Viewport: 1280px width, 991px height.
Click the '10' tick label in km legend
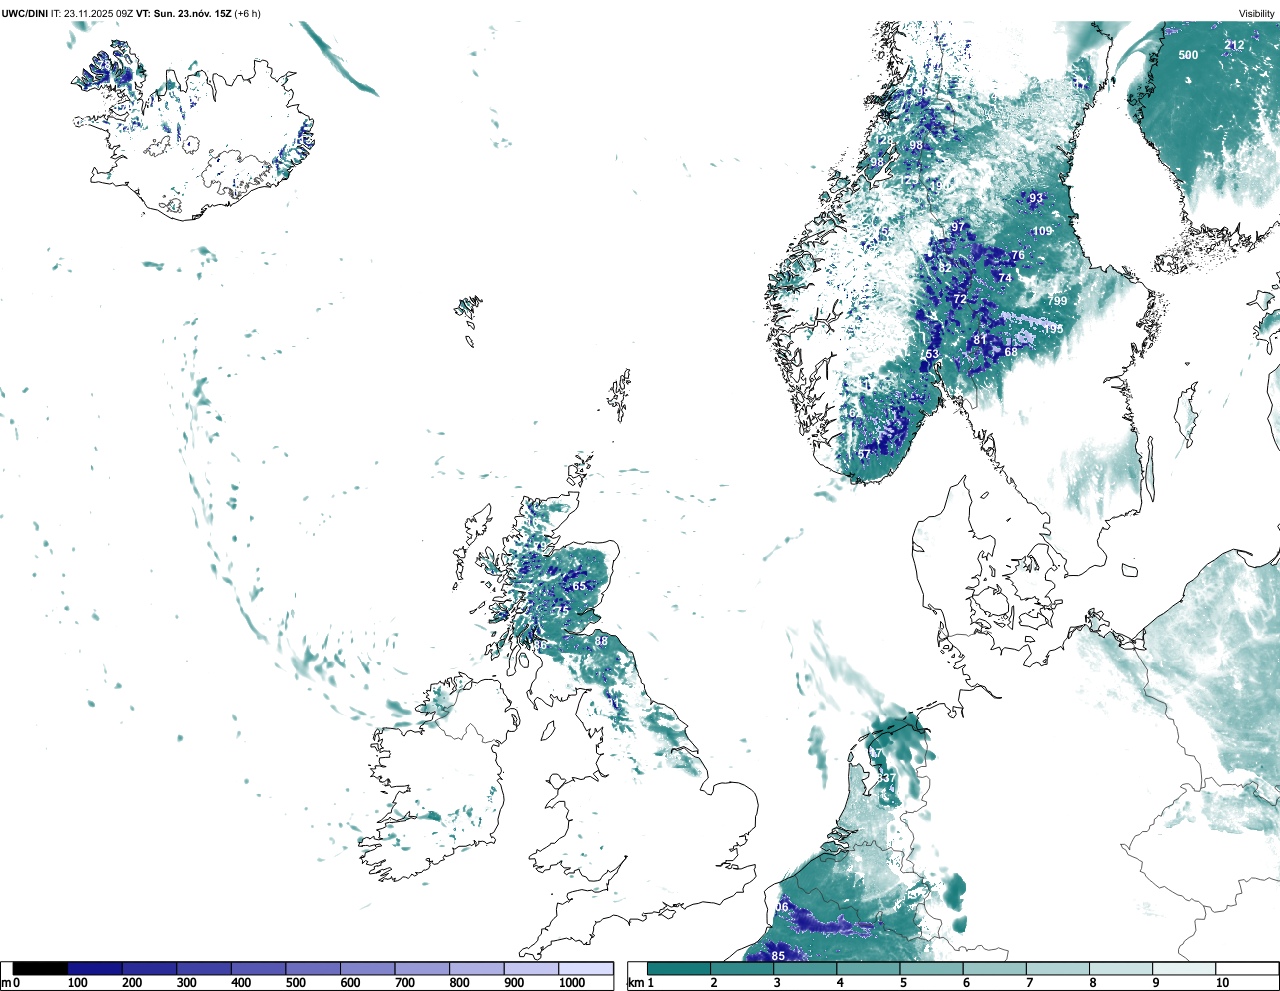click(x=1222, y=983)
